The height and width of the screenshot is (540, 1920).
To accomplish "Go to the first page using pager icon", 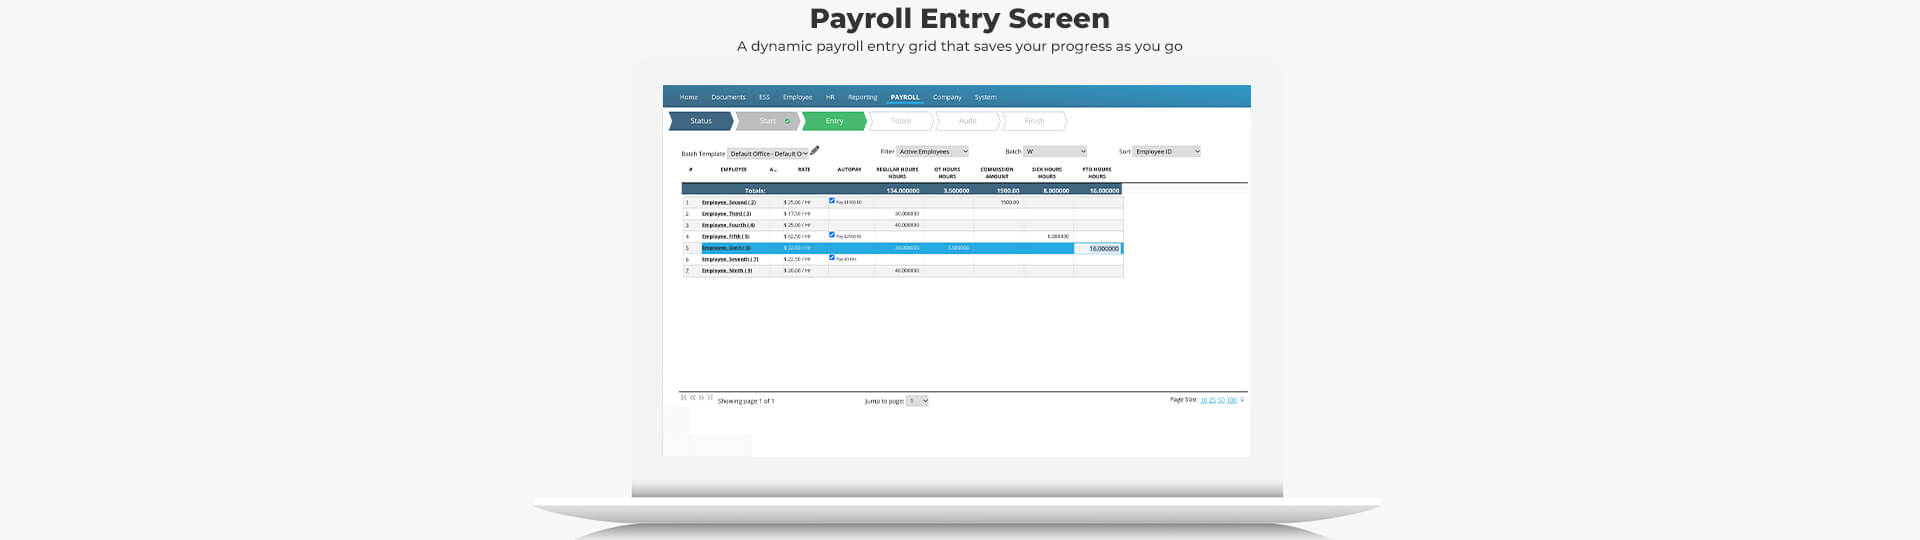I will pos(684,398).
